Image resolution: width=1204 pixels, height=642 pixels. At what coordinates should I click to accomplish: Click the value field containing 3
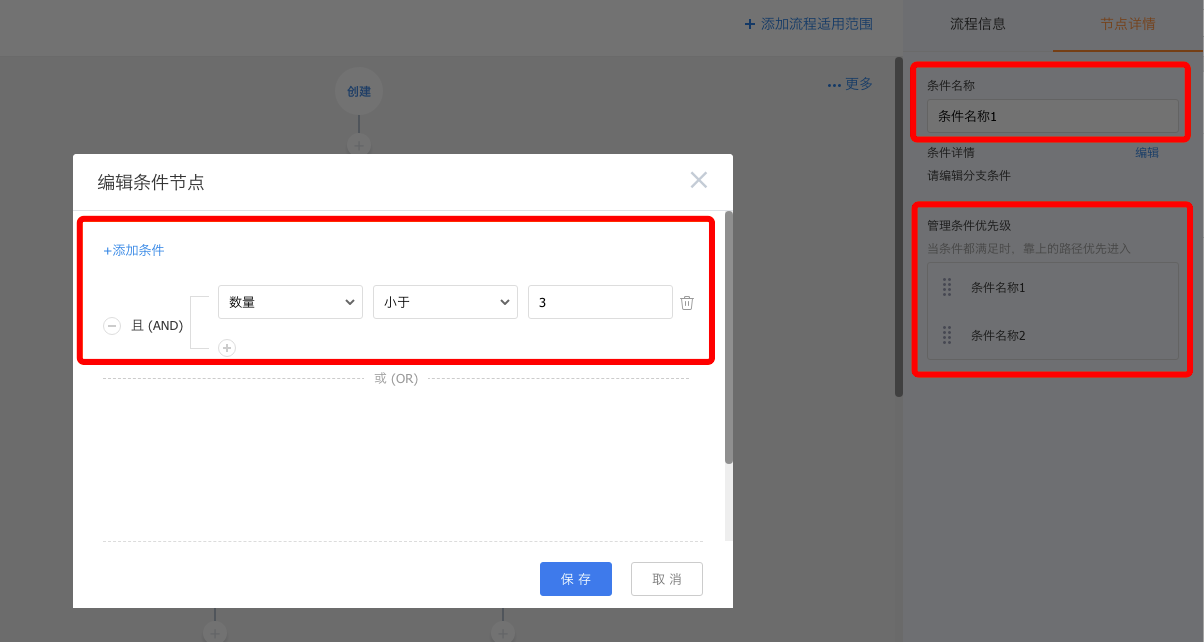(600, 302)
